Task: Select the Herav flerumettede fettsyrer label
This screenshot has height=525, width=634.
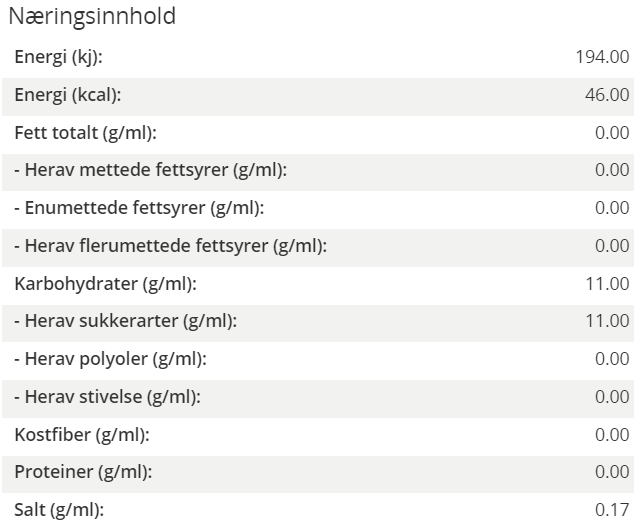Action: click(170, 246)
